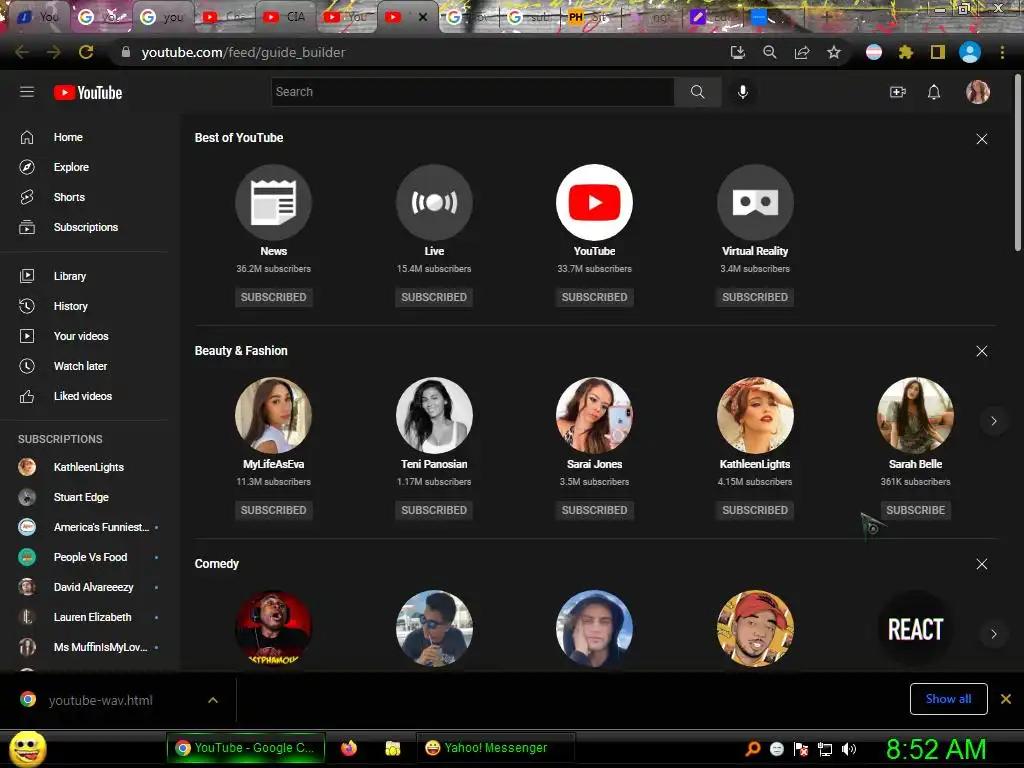The width and height of the screenshot is (1024, 768).
Task: Click the search magnifier button
Action: pyautogui.click(x=697, y=92)
